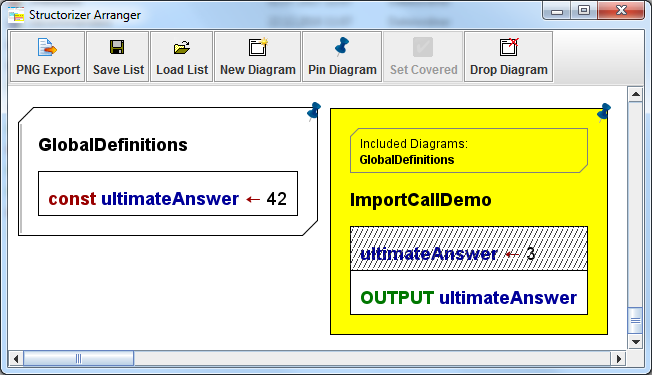Click the Drop Diagram button
Screen dimensions: 652x375
tap(509, 57)
